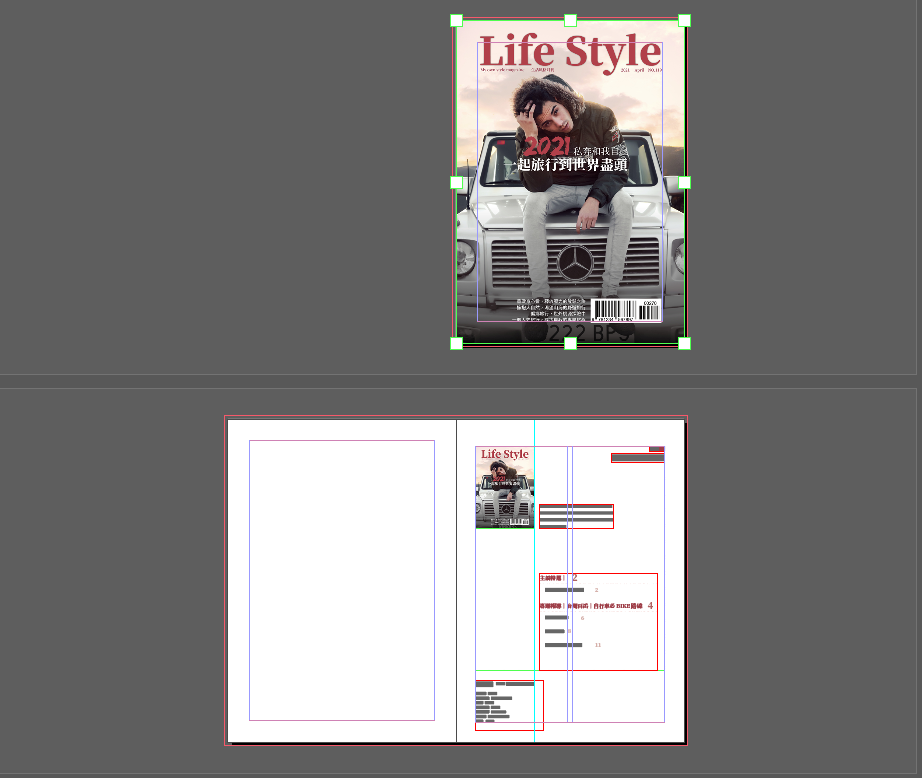
Task: Click the top-right selection handle of the cover
Action: click(684, 21)
